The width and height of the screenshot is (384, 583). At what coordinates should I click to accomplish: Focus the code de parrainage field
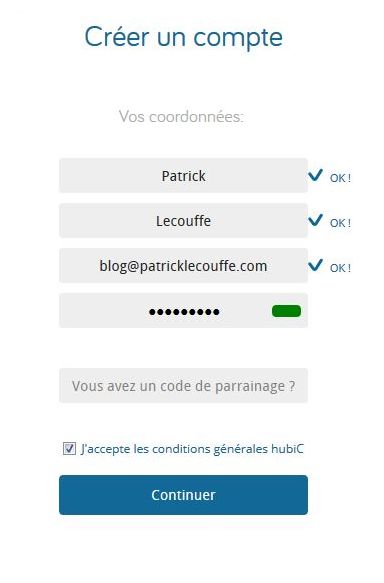point(183,386)
